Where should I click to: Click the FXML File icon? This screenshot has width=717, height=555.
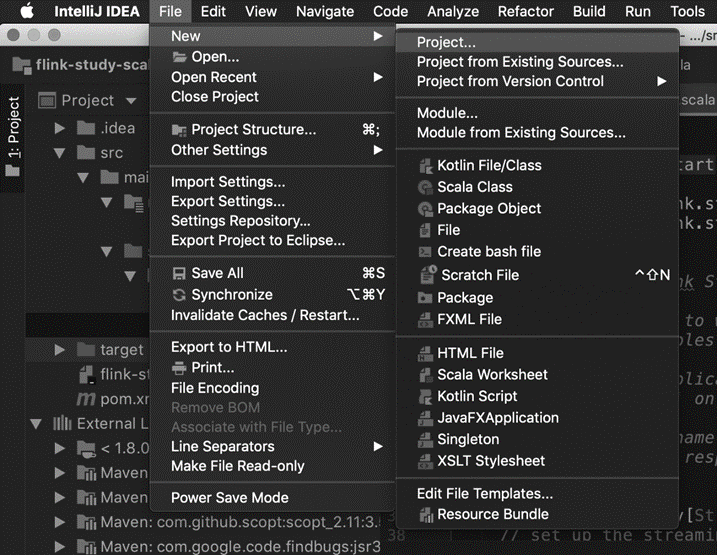(x=426, y=319)
